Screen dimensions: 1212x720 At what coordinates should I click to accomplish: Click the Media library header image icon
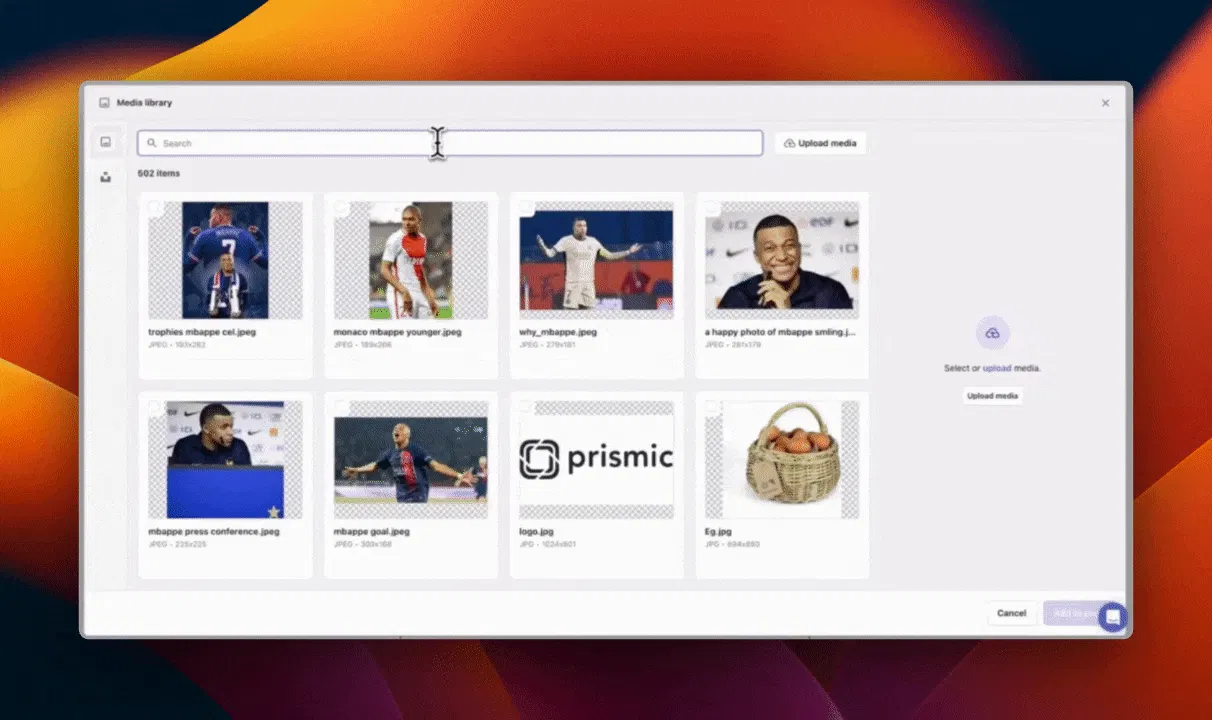click(x=104, y=102)
